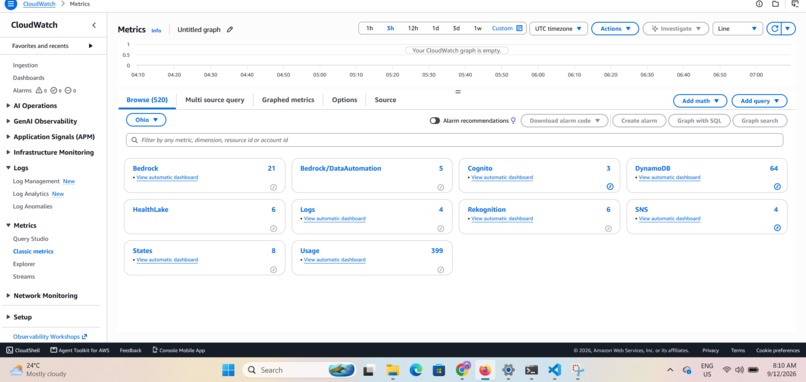The width and height of the screenshot is (806, 382).
Task: Open File Explorer from the taskbar
Action: (393, 370)
